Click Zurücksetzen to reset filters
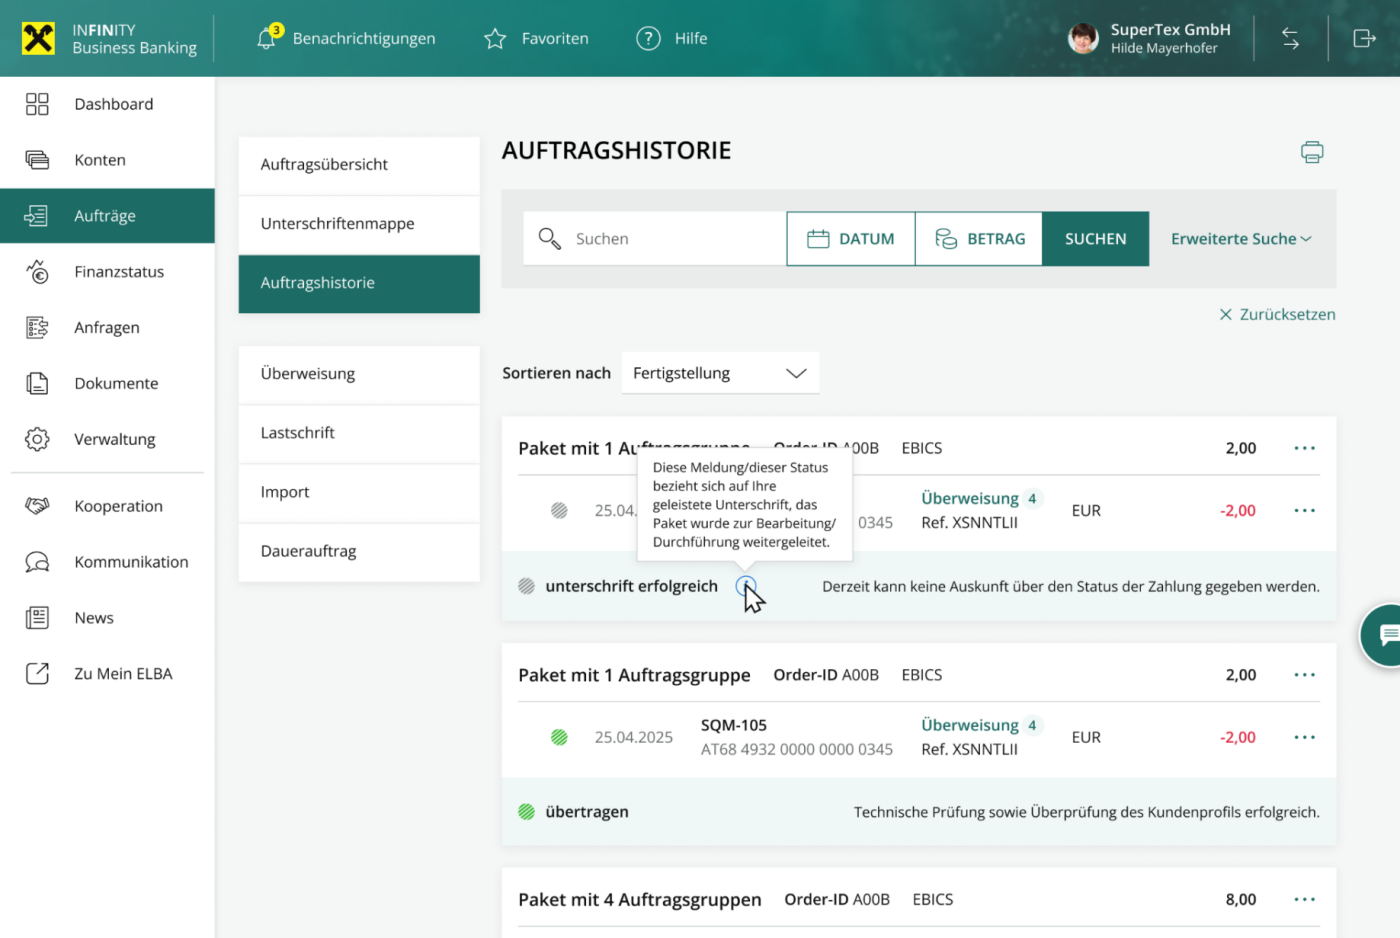This screenshot has height=938, width=1400. (x=1277, y=314)
